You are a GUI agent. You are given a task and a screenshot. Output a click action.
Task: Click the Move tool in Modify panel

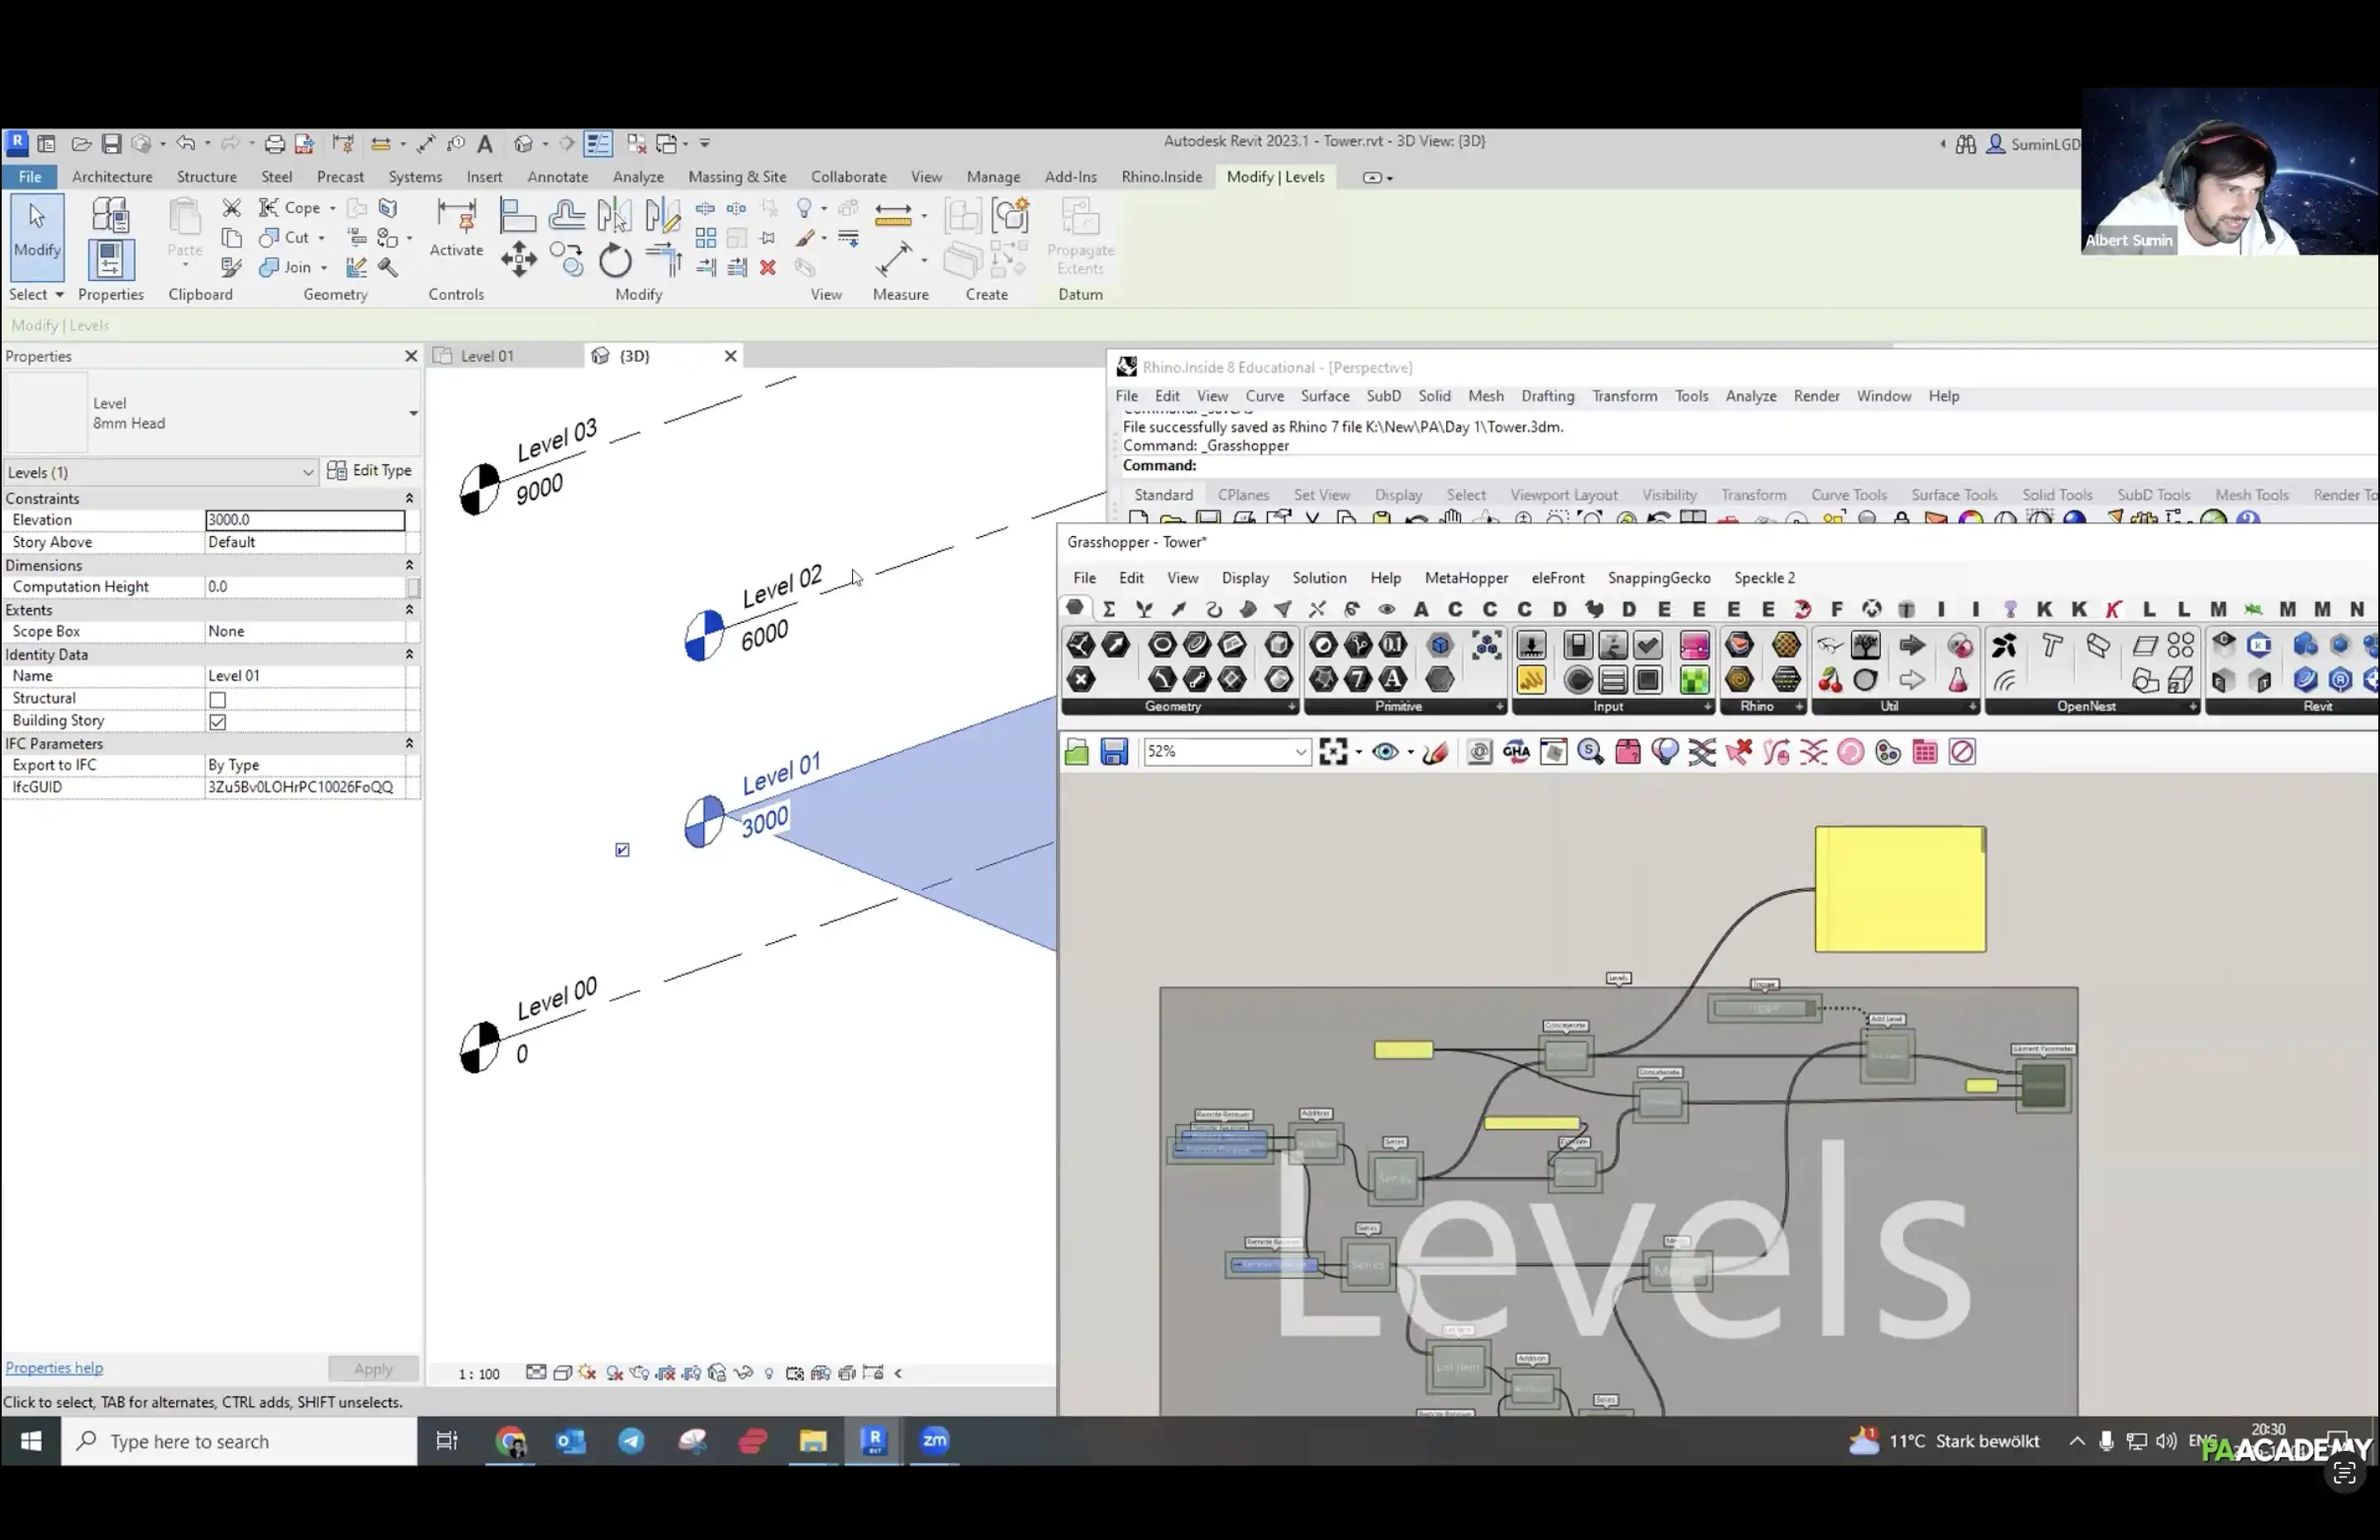518,260
